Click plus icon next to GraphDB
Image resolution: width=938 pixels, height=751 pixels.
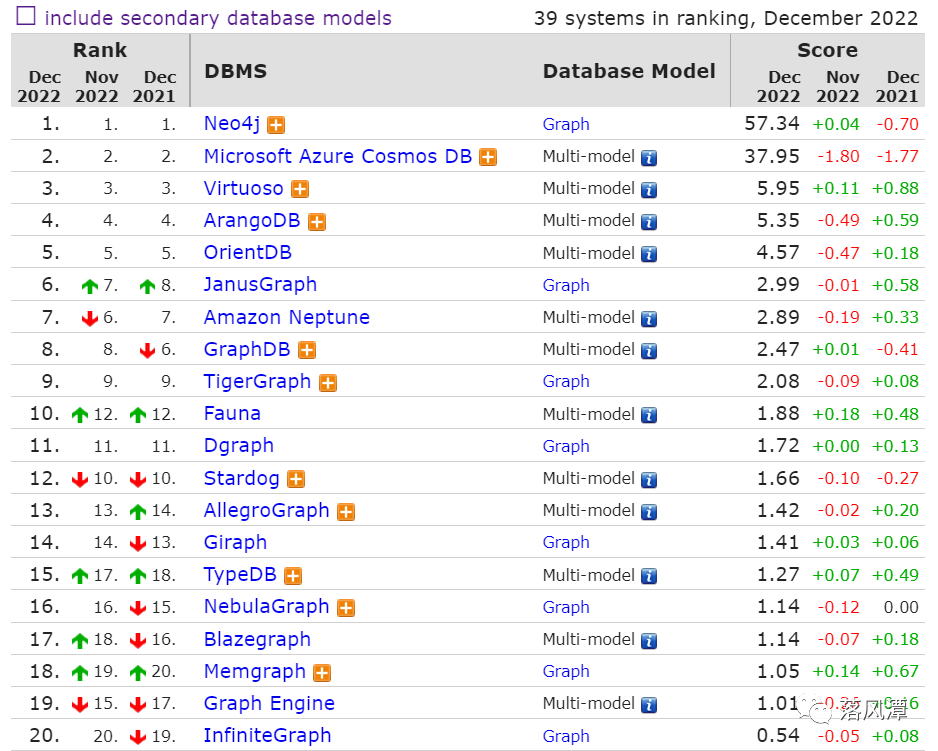307,351
